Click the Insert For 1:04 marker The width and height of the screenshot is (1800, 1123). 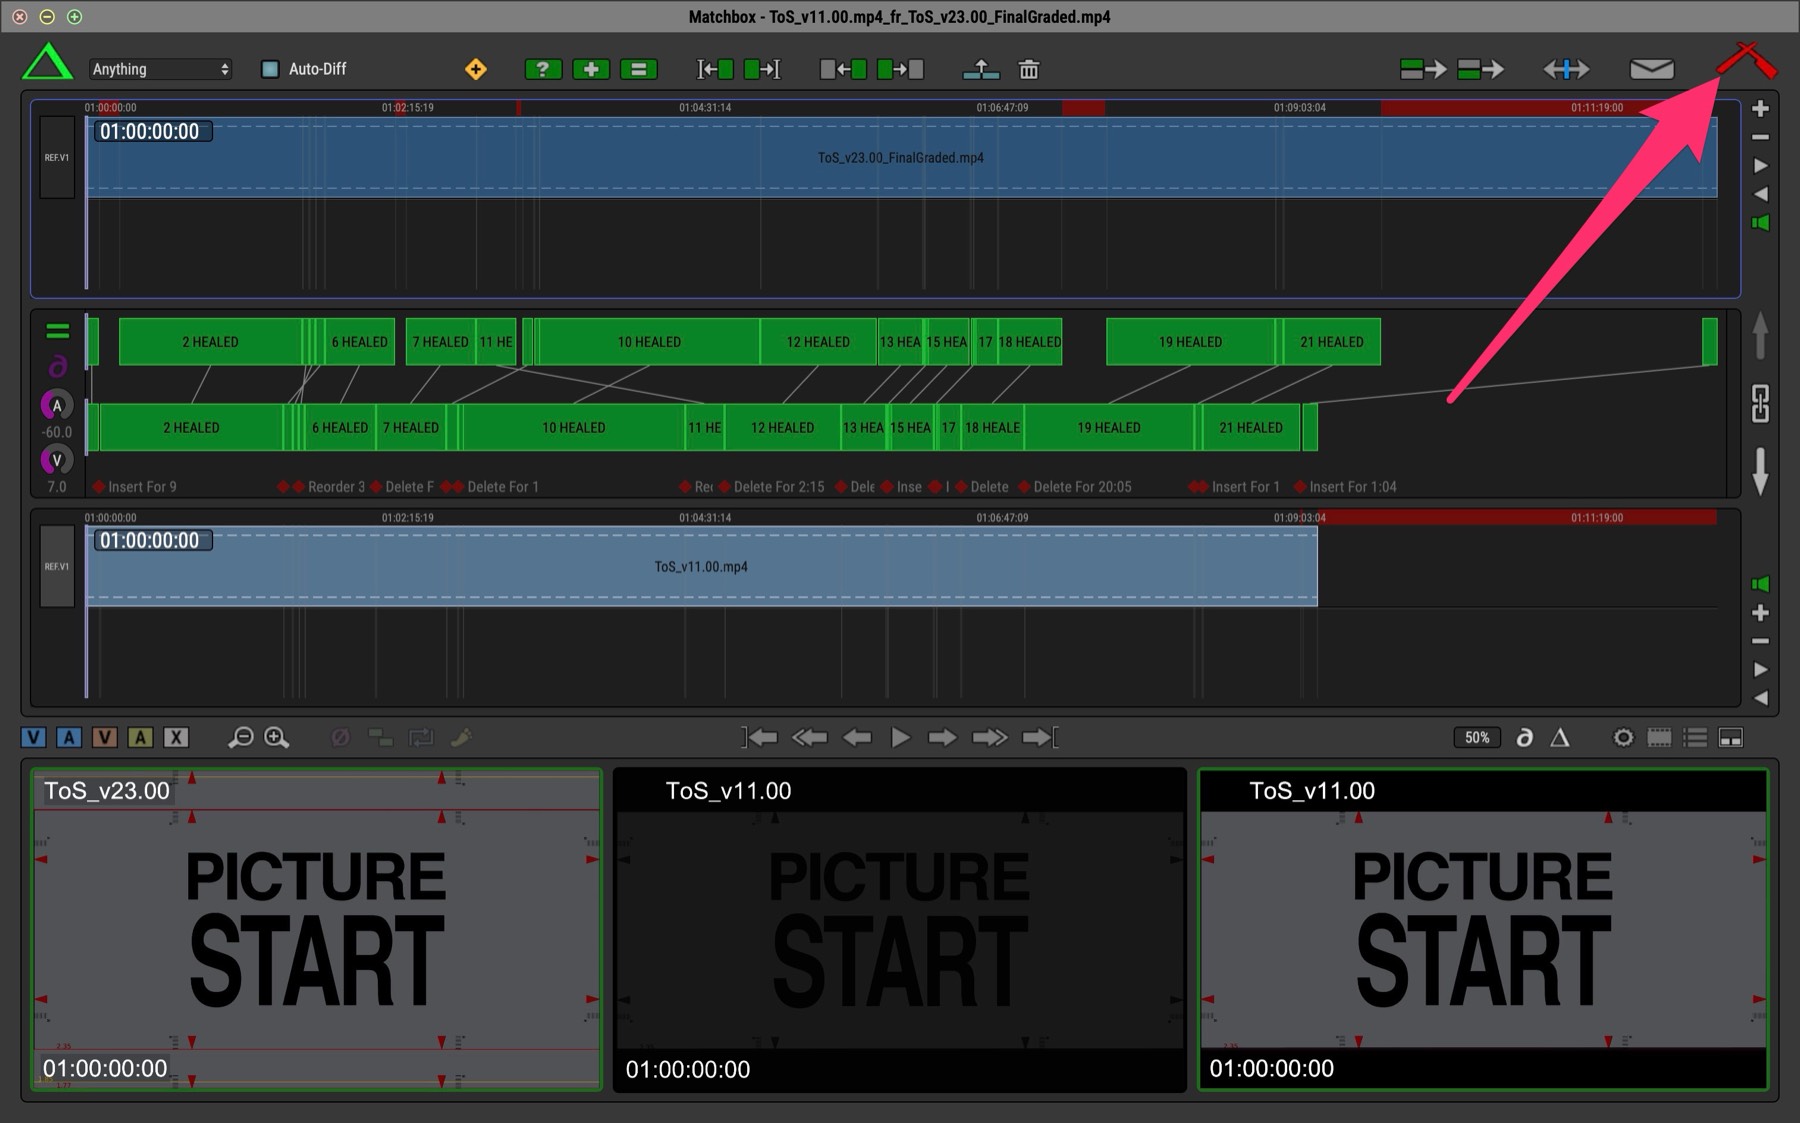tap(1346, 487)
